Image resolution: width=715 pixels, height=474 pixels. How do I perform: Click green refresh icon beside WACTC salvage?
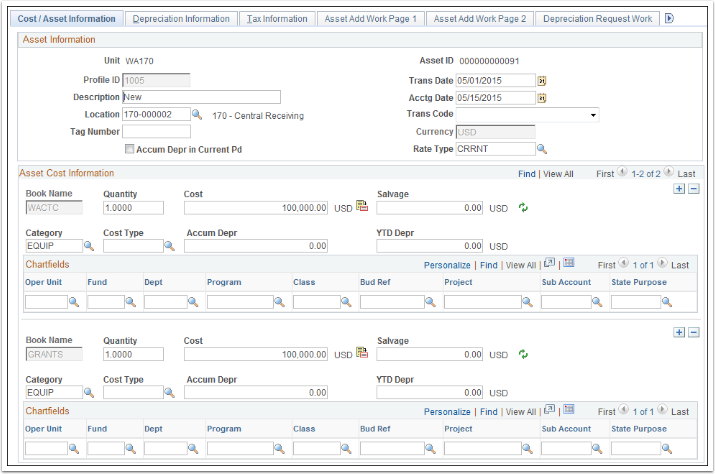523,208
